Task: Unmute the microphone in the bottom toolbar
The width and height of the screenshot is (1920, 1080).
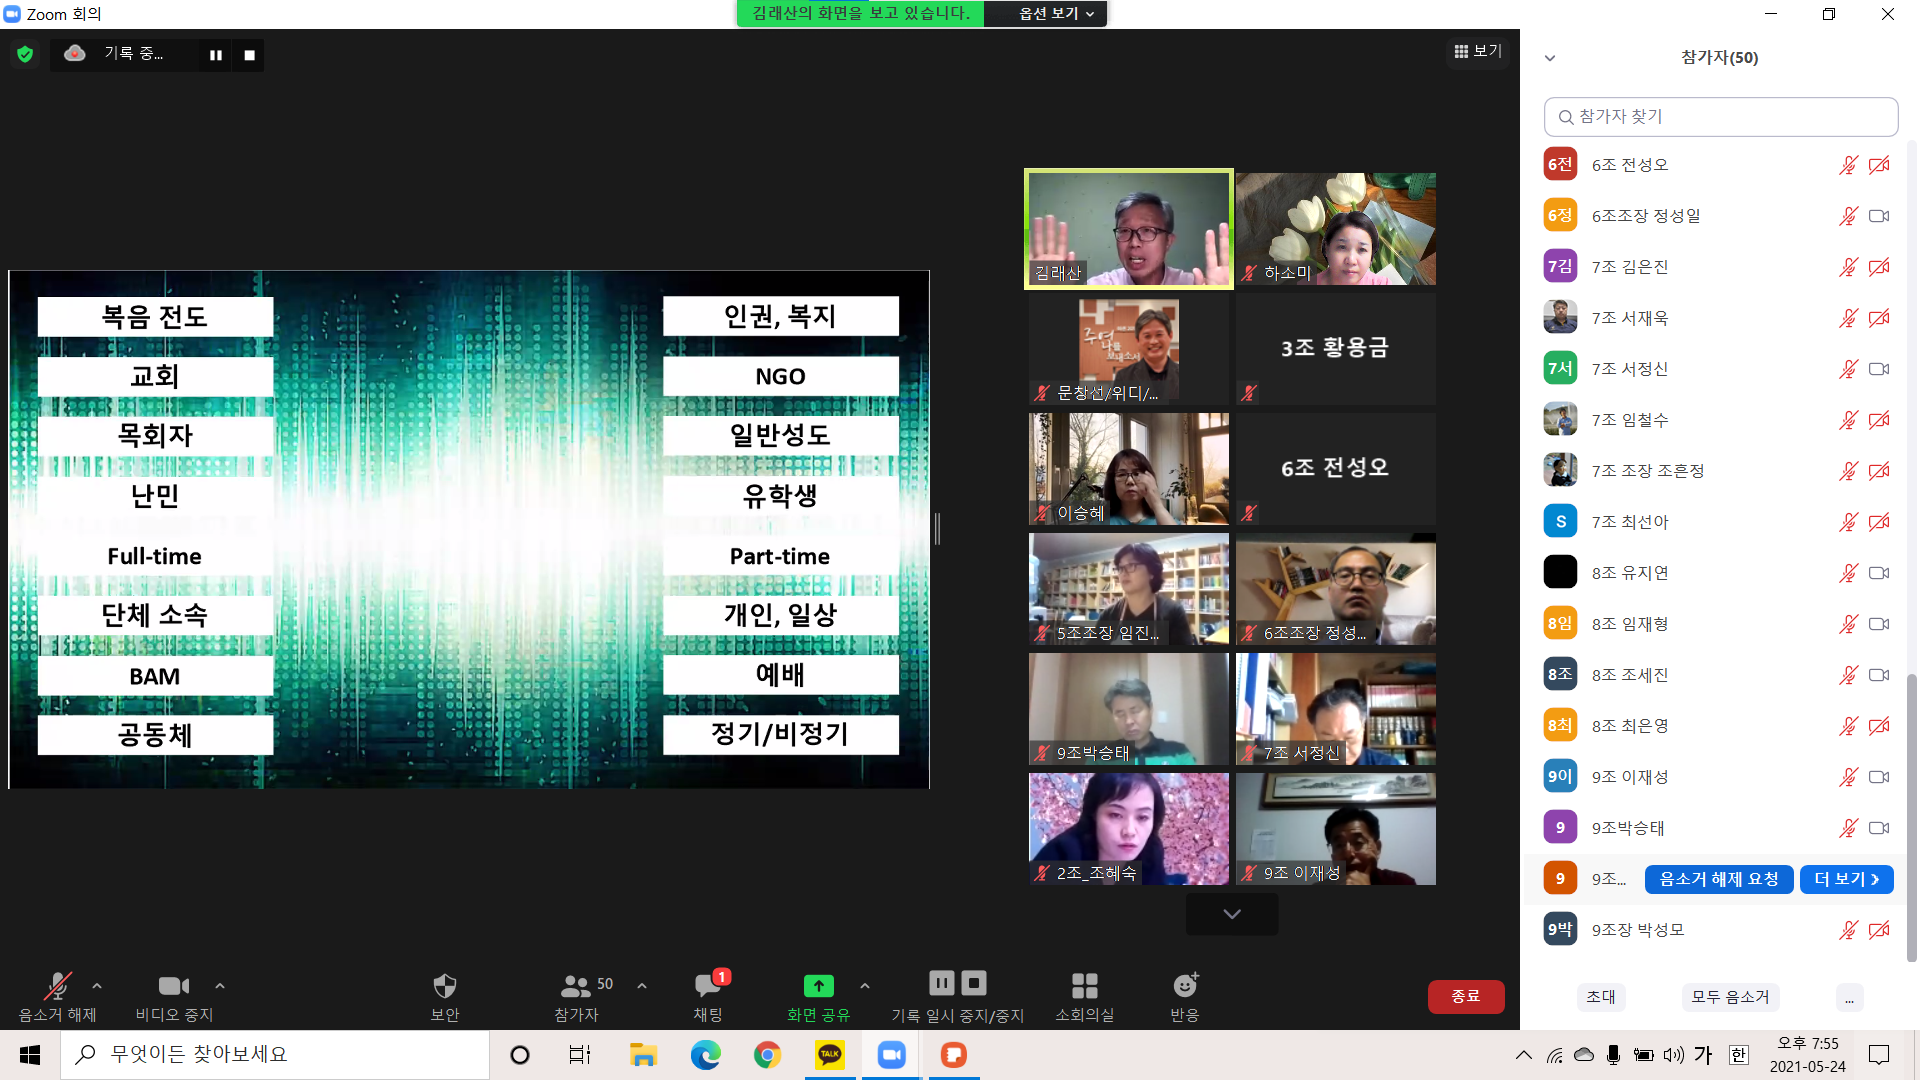Action: click(57, 987)
